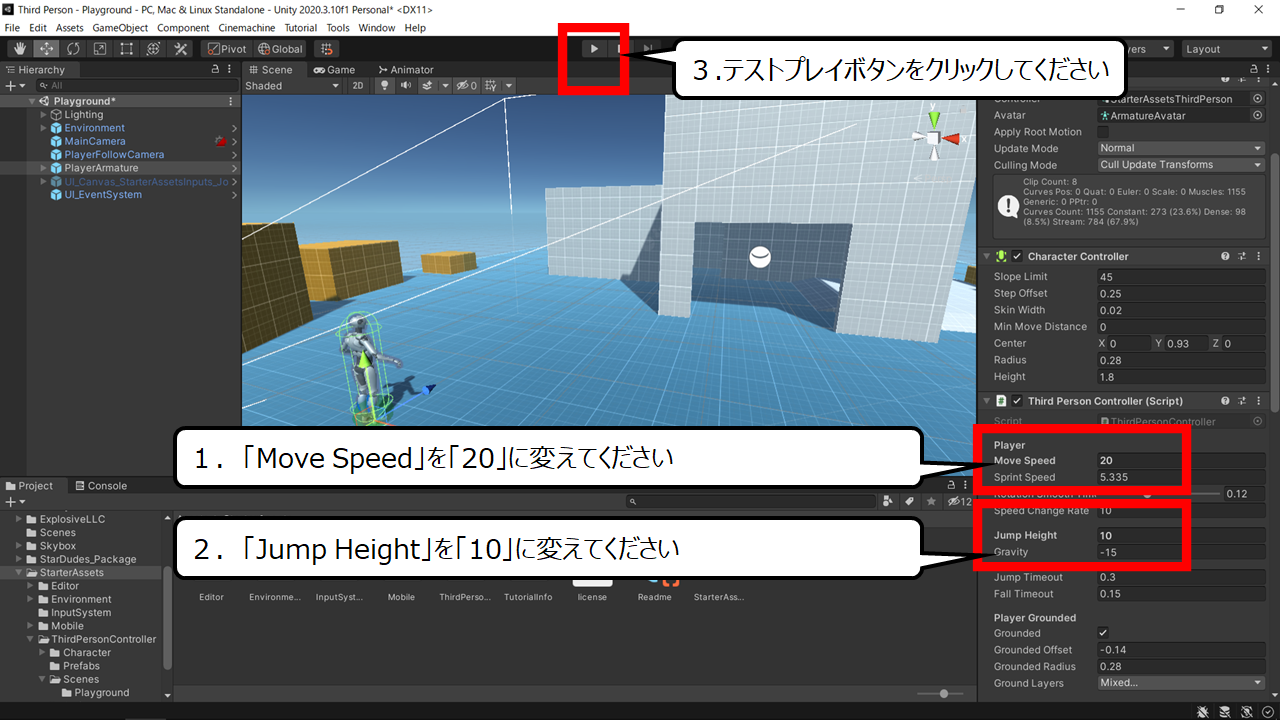Select the Rotate tool
The image size is (1280, 720).
(73, 48)
